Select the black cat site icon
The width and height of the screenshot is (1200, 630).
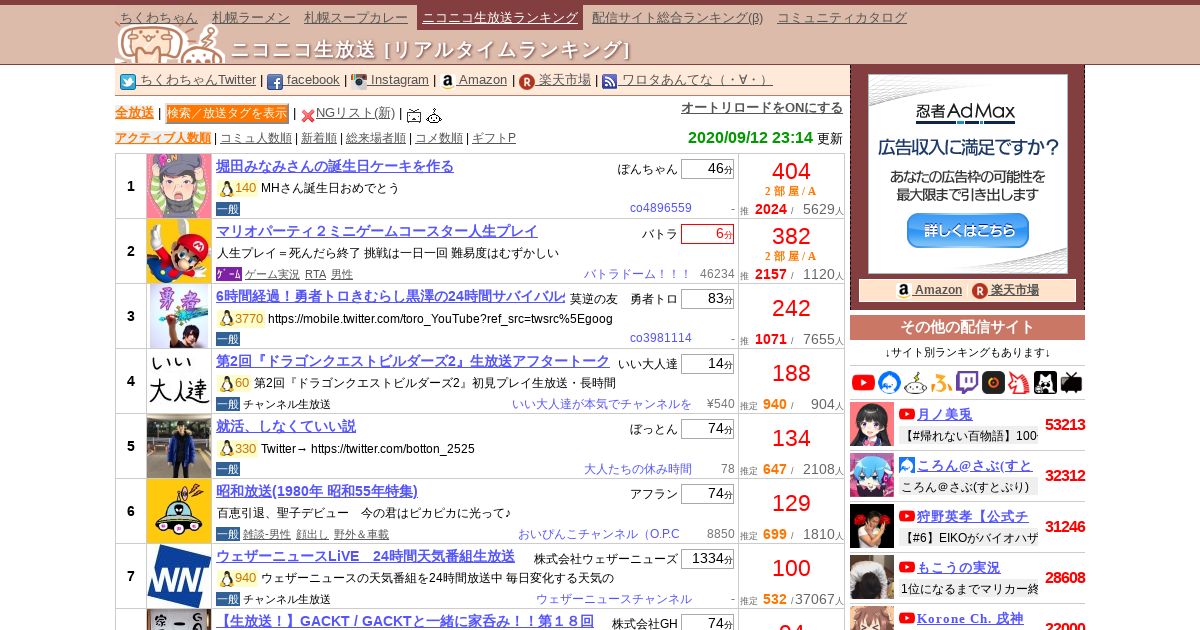(1045, 382)
